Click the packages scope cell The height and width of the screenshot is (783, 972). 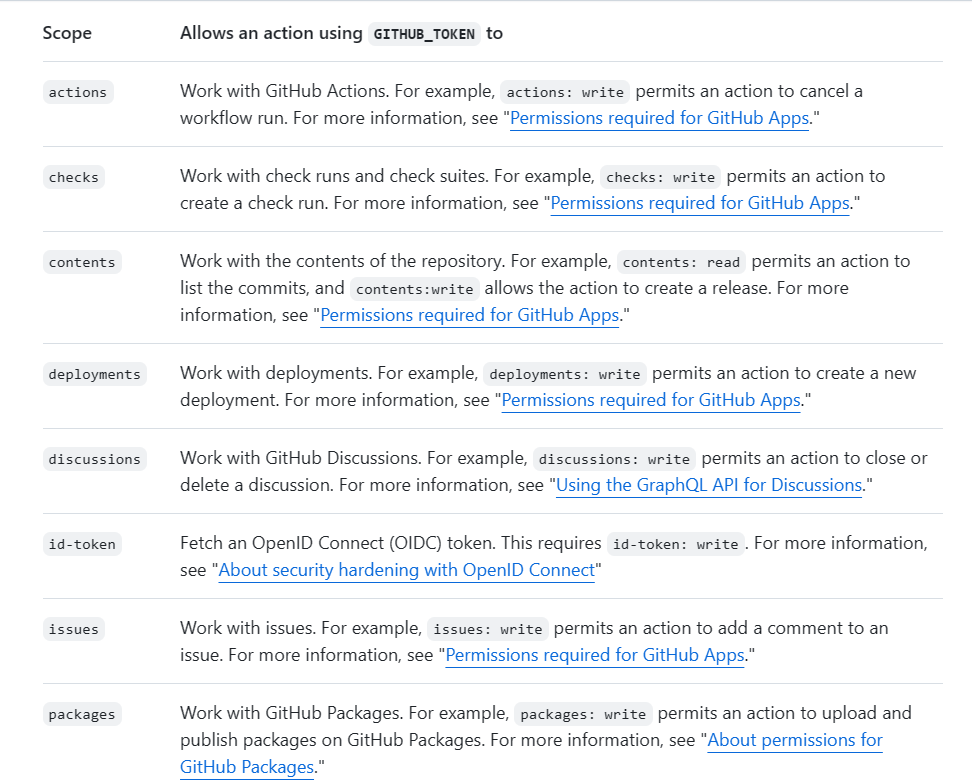pyautogui.click(x=82, y=714)
